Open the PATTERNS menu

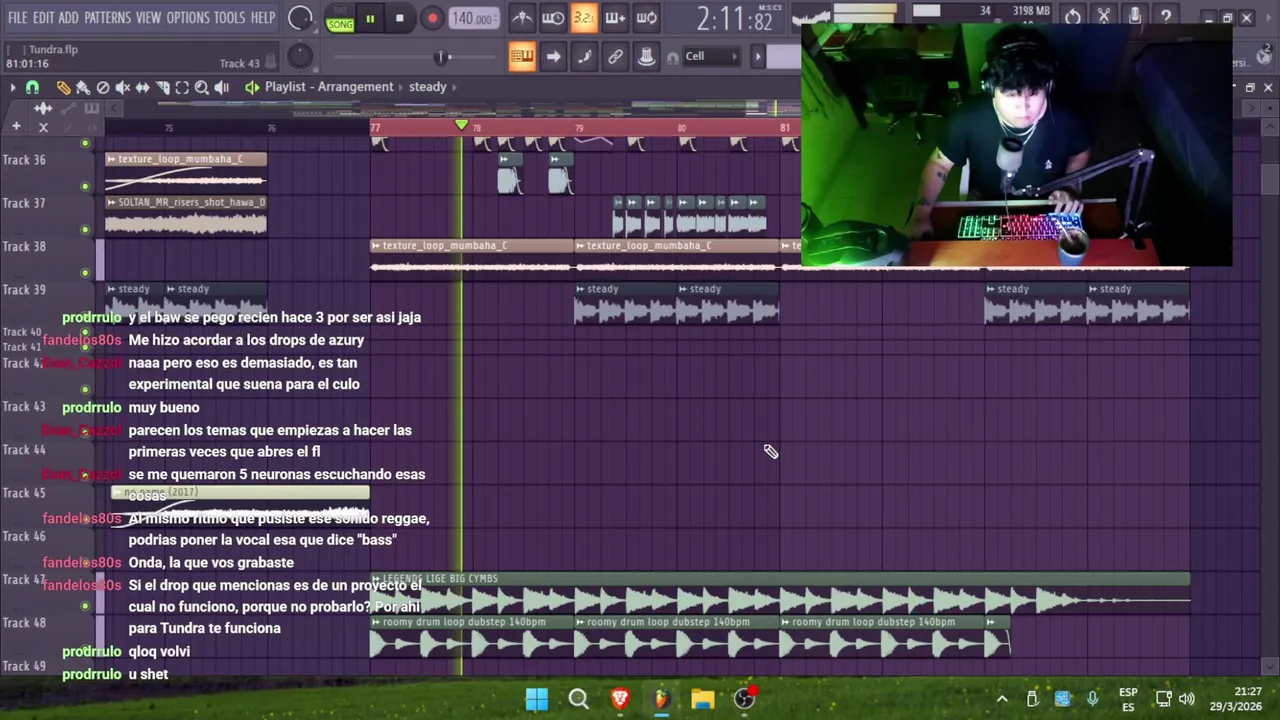tap(107, 18)
